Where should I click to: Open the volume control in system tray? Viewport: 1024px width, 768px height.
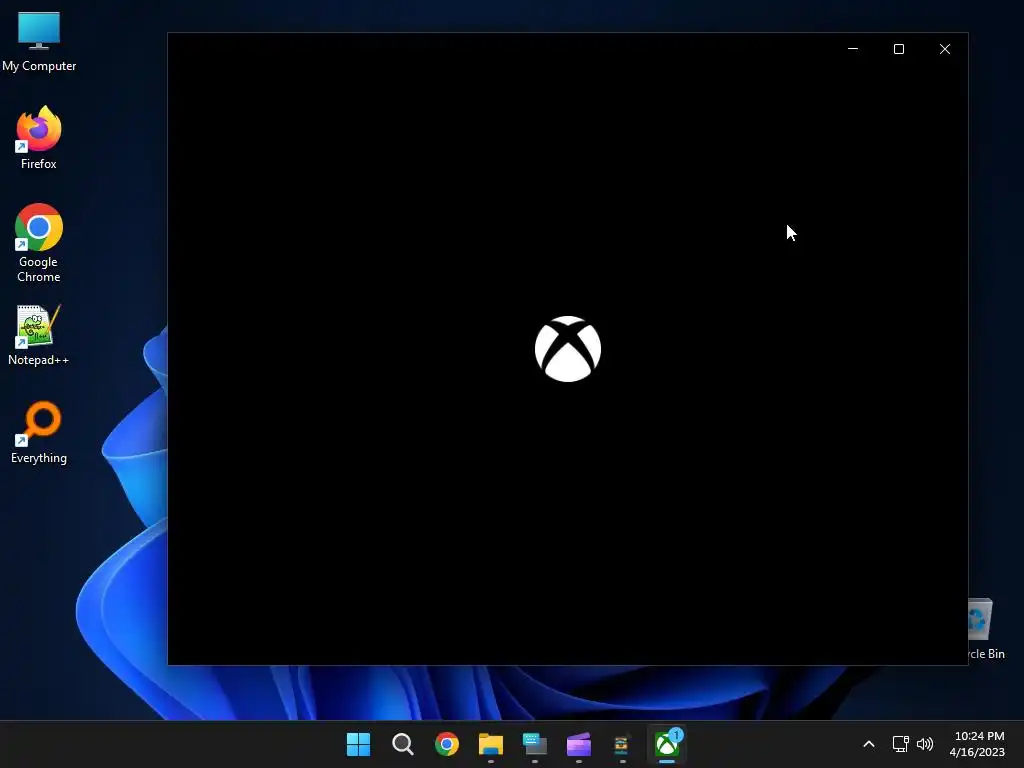[925, 744]
